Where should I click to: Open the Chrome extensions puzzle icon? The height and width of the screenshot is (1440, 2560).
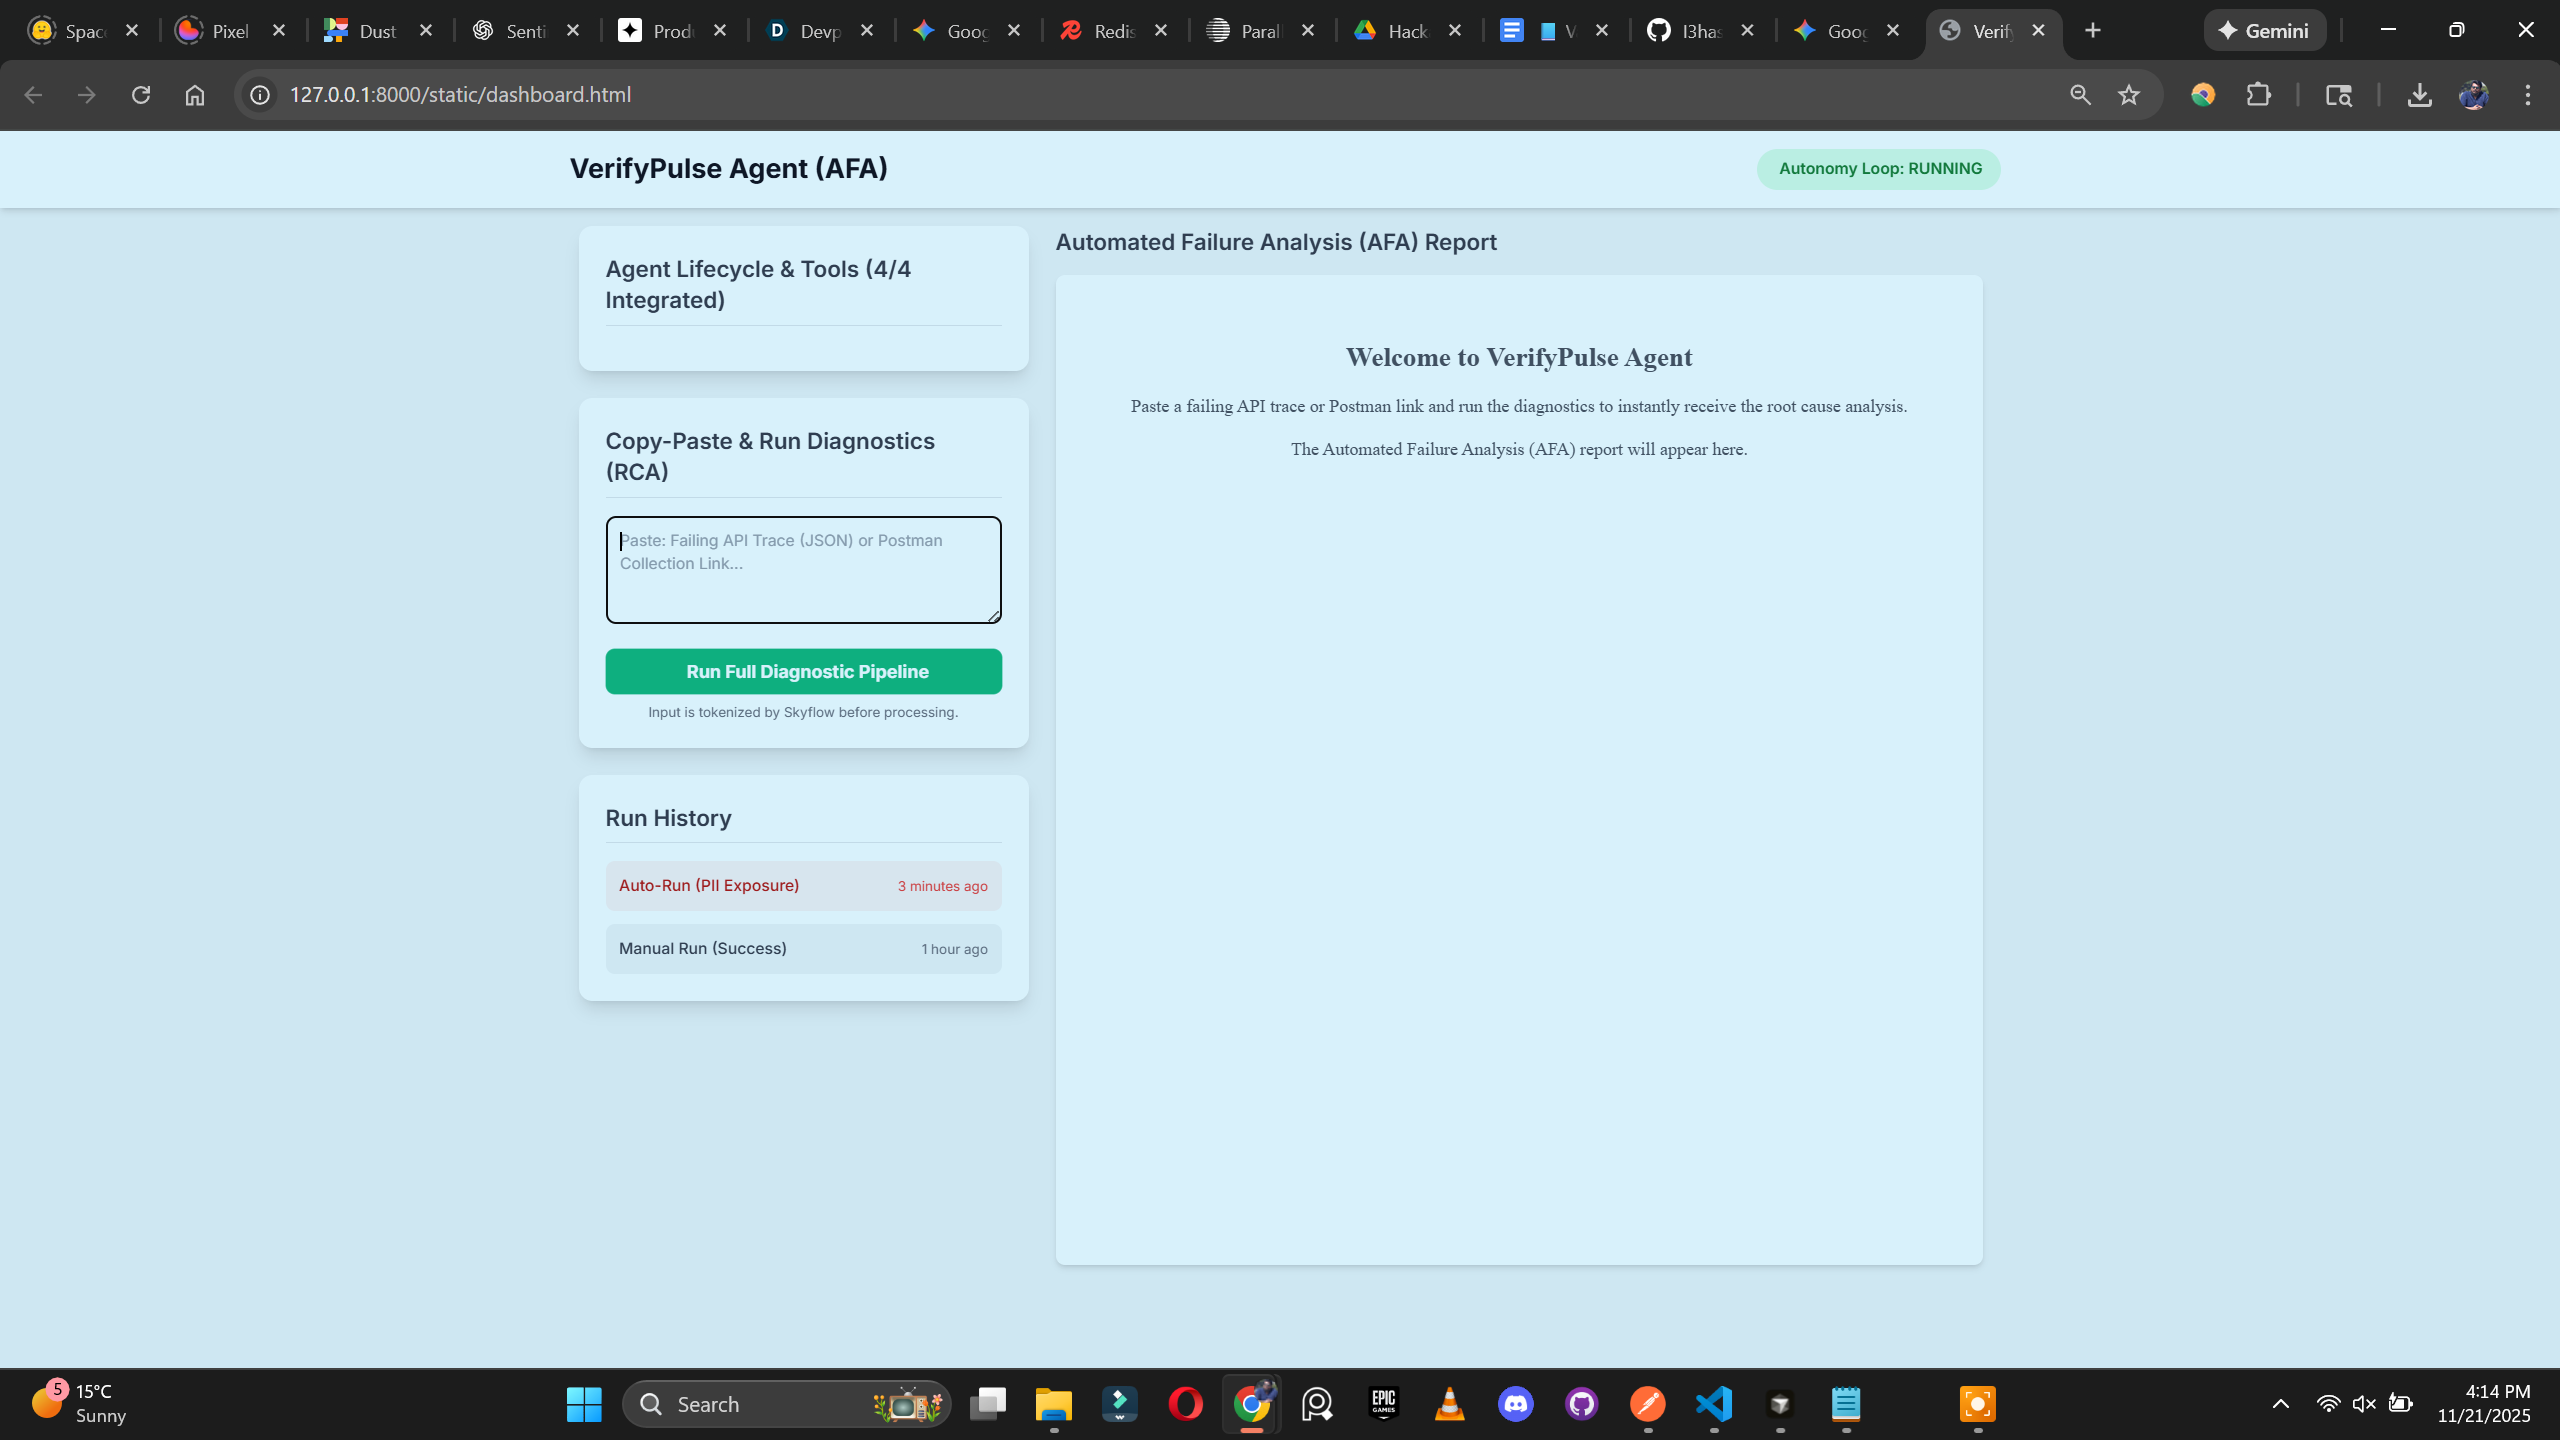pos(2258,95)
